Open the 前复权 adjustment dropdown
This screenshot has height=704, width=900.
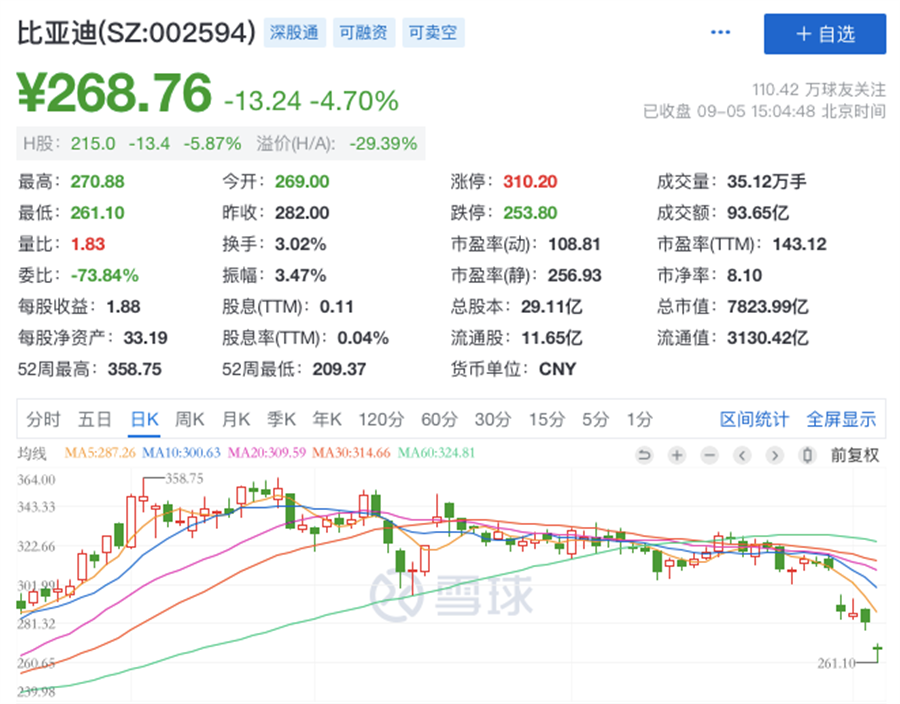point(855,456)
